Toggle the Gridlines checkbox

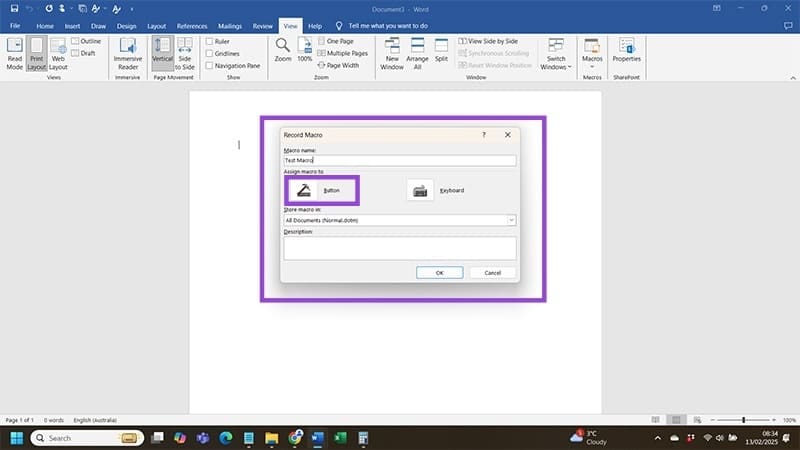pyautogui.click(x=209, y=54)
